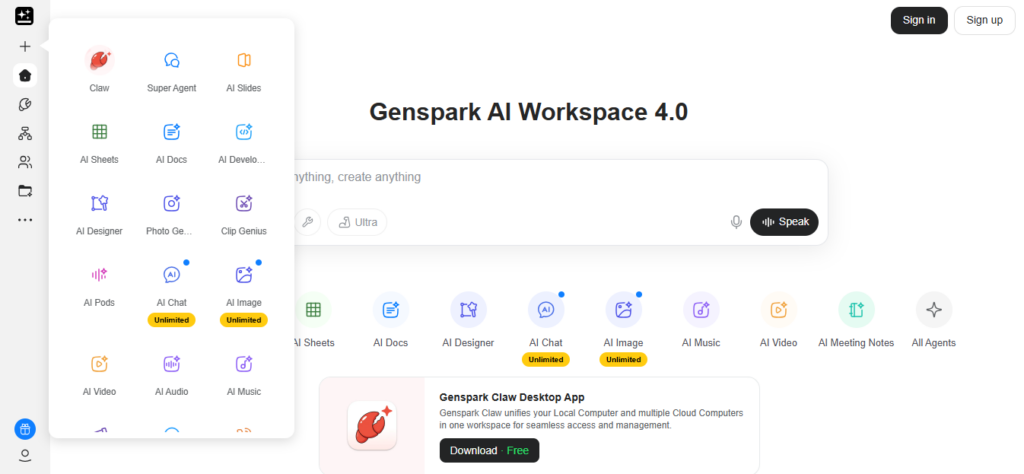1024x474 pixels.
Task: Open the sidebar people icon
Action: click(25, 162)
